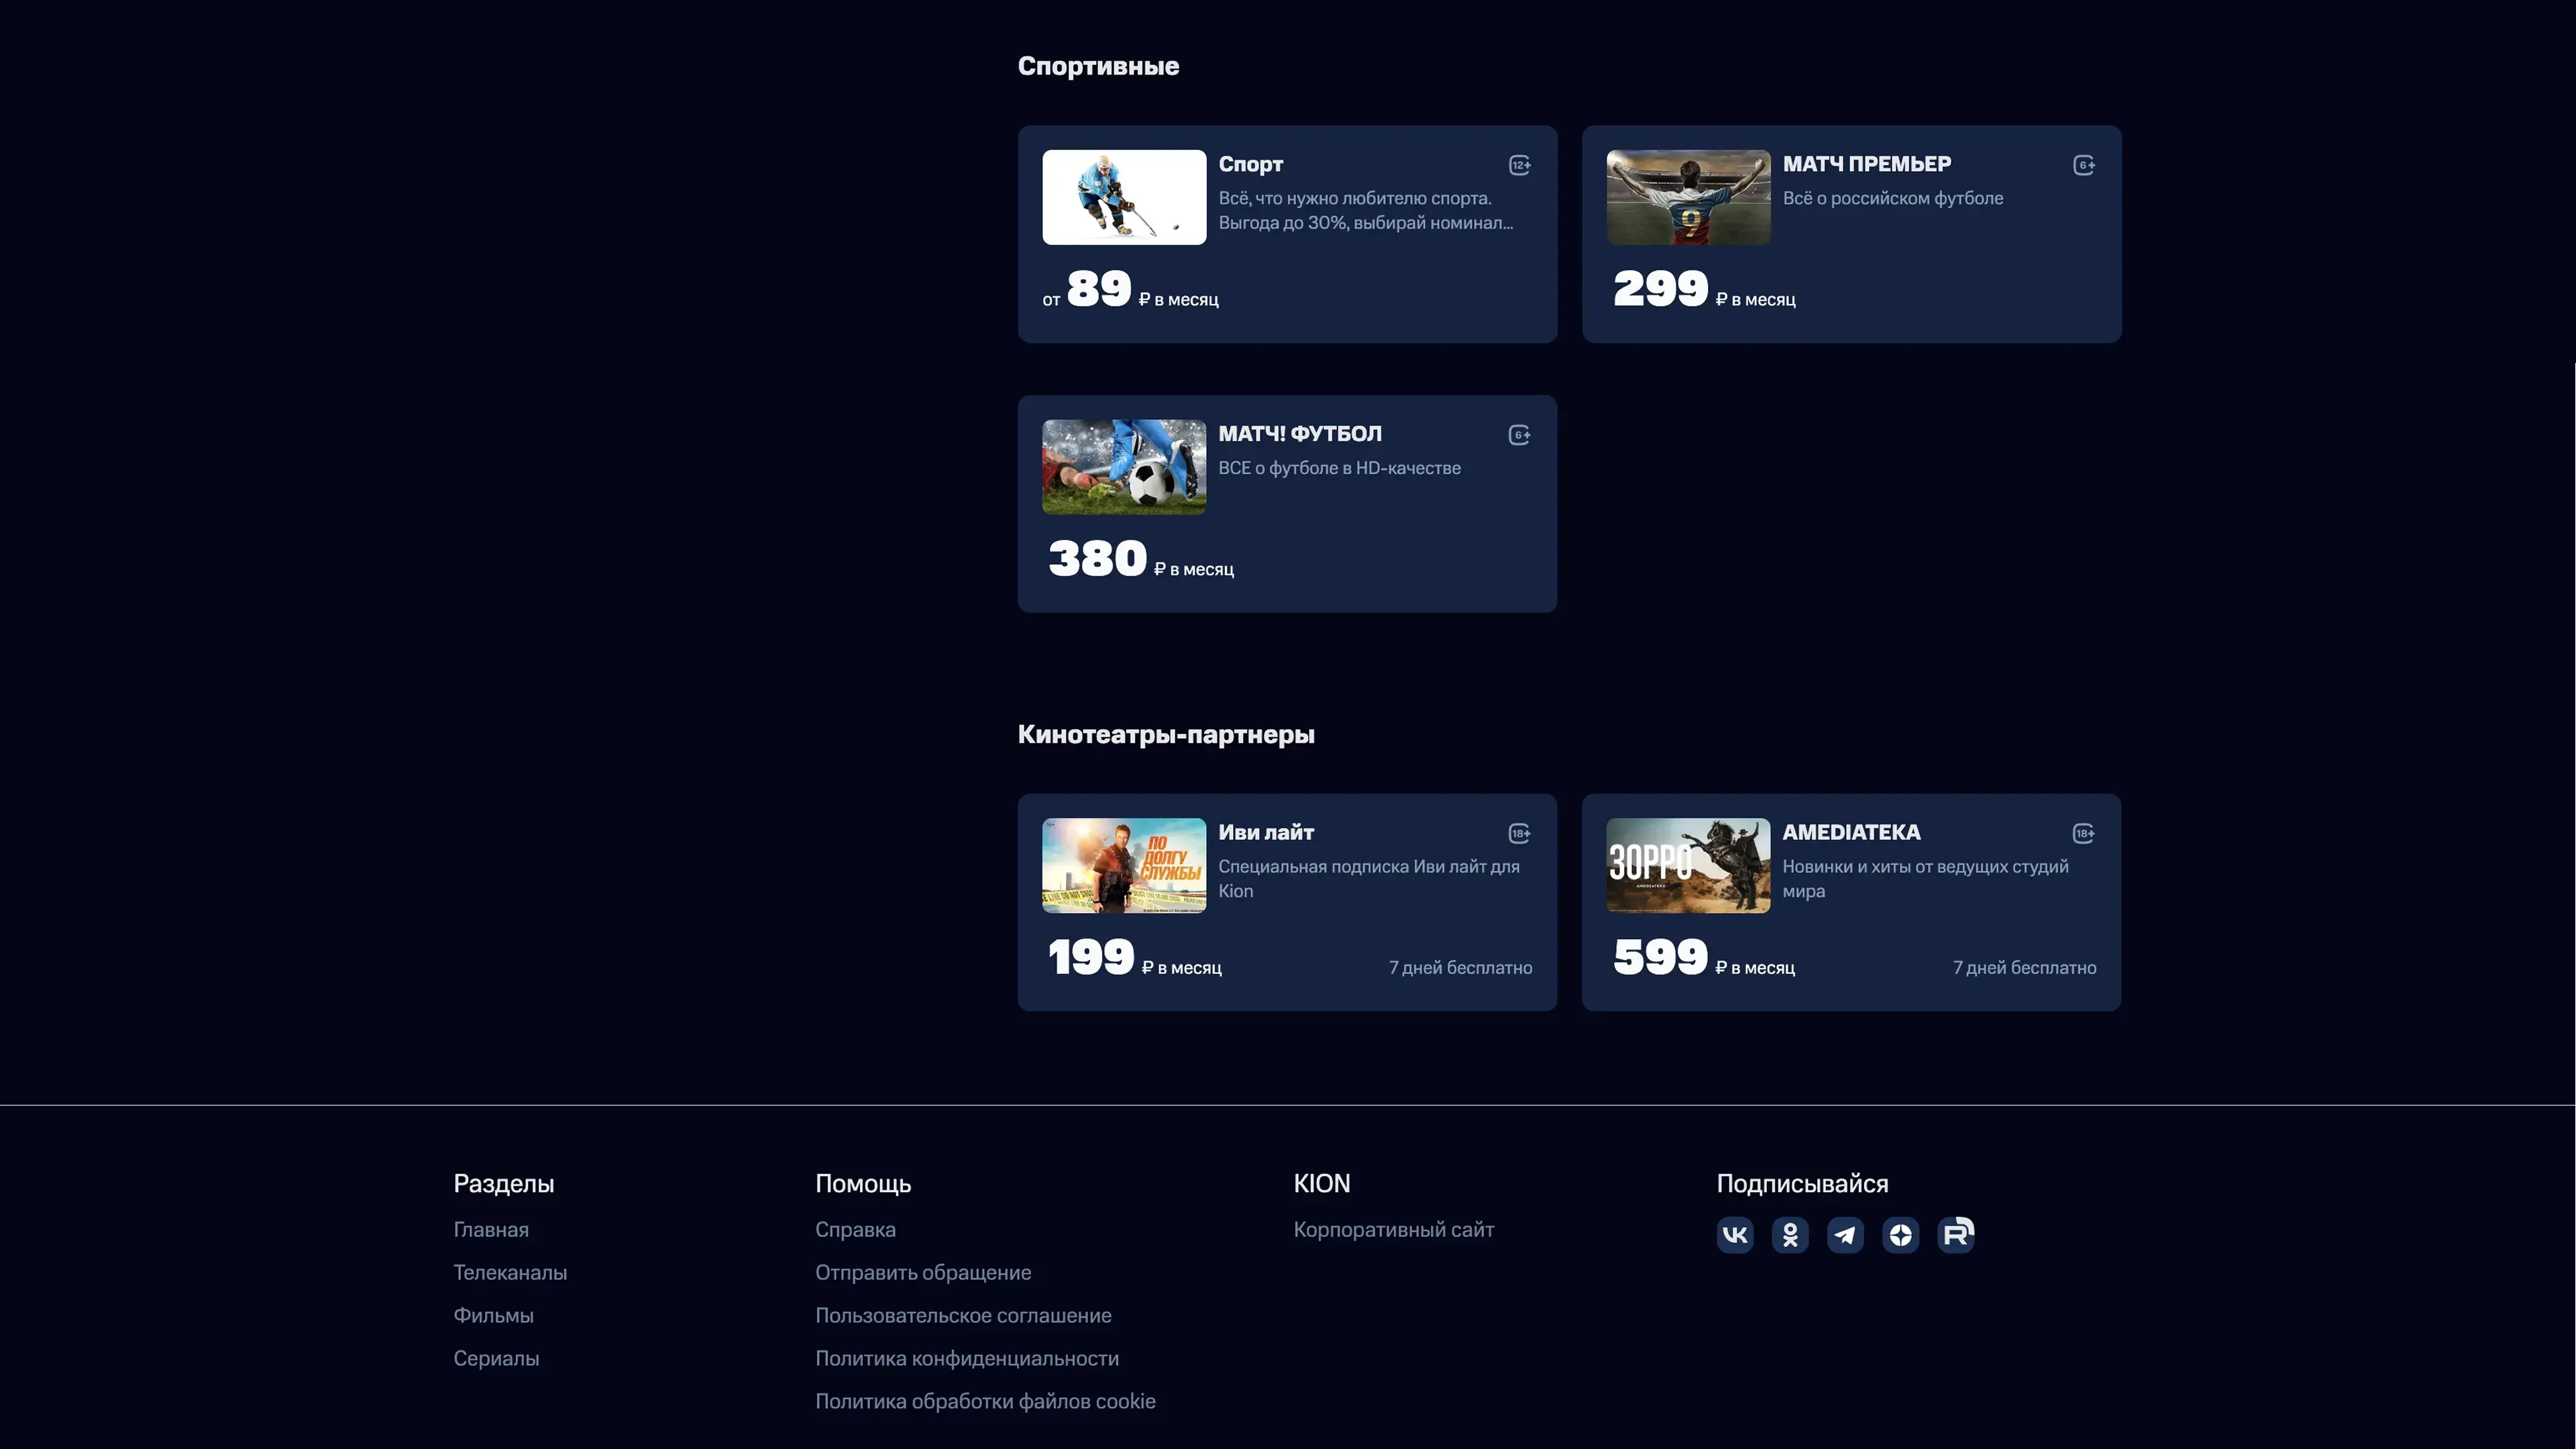Go to Главная footer link

point(491,1230)
